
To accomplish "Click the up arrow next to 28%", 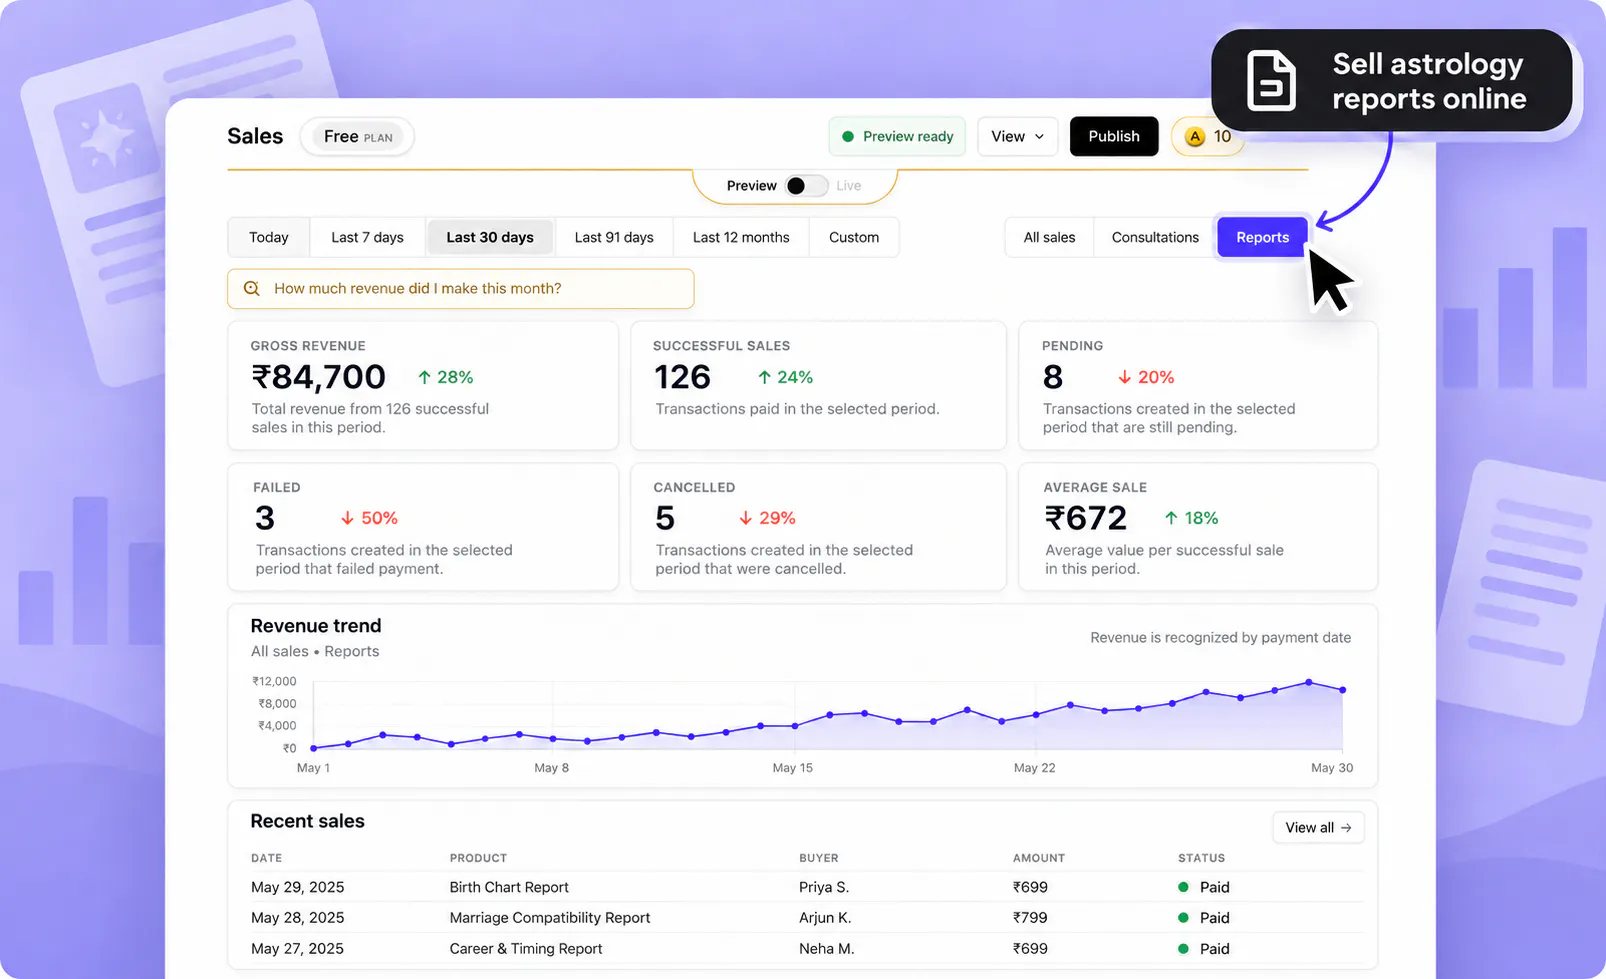I will (x=424, y=377).
